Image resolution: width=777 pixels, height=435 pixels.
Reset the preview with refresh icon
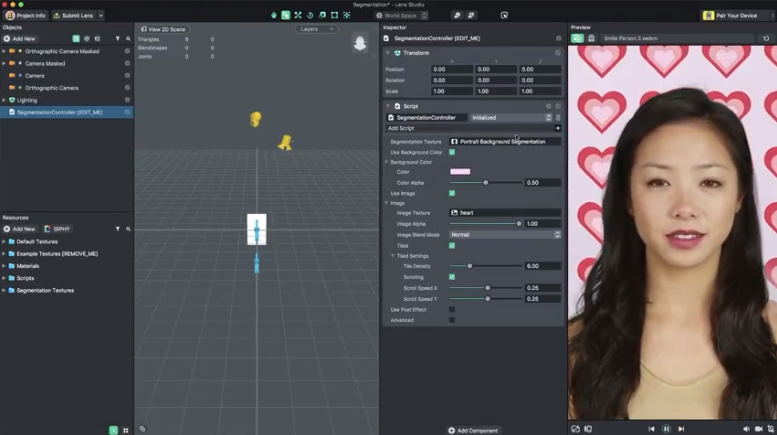(766, 38)
